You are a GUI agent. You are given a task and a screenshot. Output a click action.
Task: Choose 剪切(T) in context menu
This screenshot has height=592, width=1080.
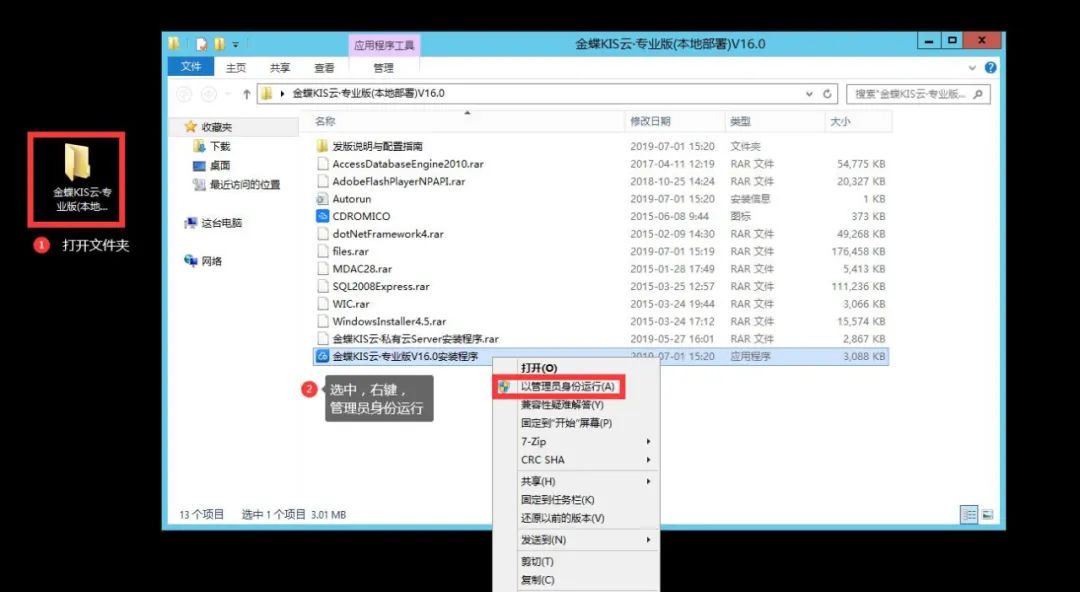(537, 562)
